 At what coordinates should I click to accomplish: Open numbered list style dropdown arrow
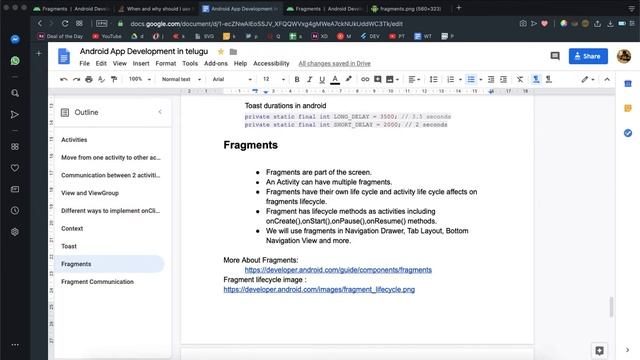tap(460, 79)
